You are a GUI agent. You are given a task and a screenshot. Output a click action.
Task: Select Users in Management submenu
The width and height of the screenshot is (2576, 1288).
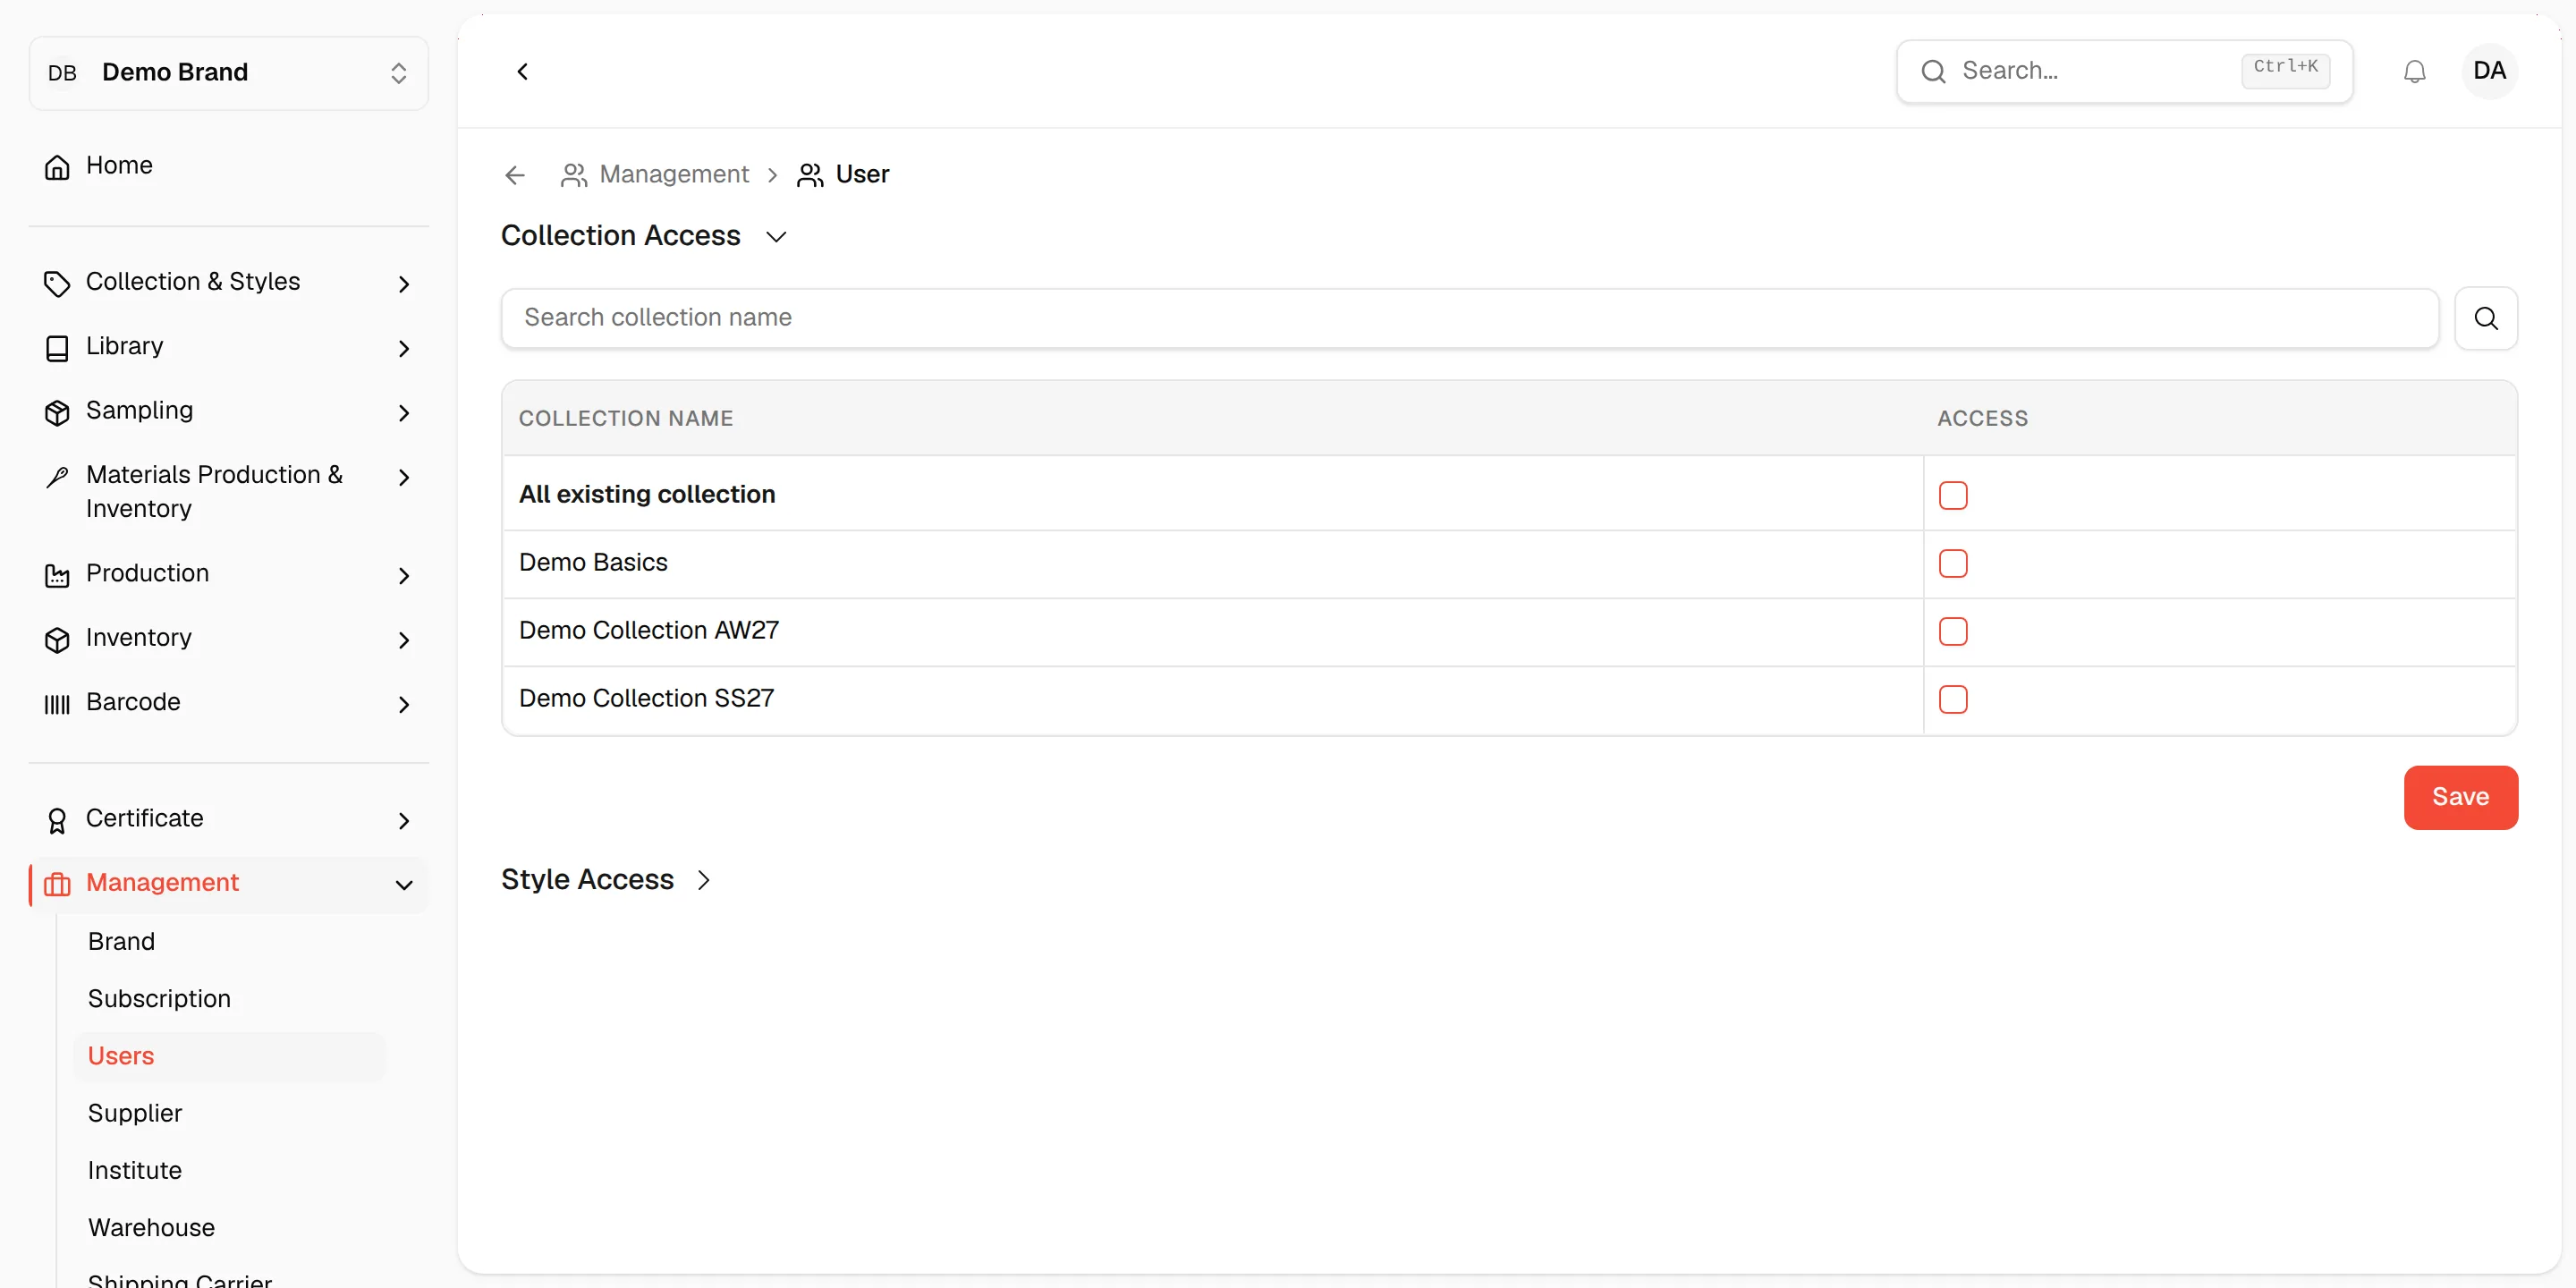tap(229, 1056)
